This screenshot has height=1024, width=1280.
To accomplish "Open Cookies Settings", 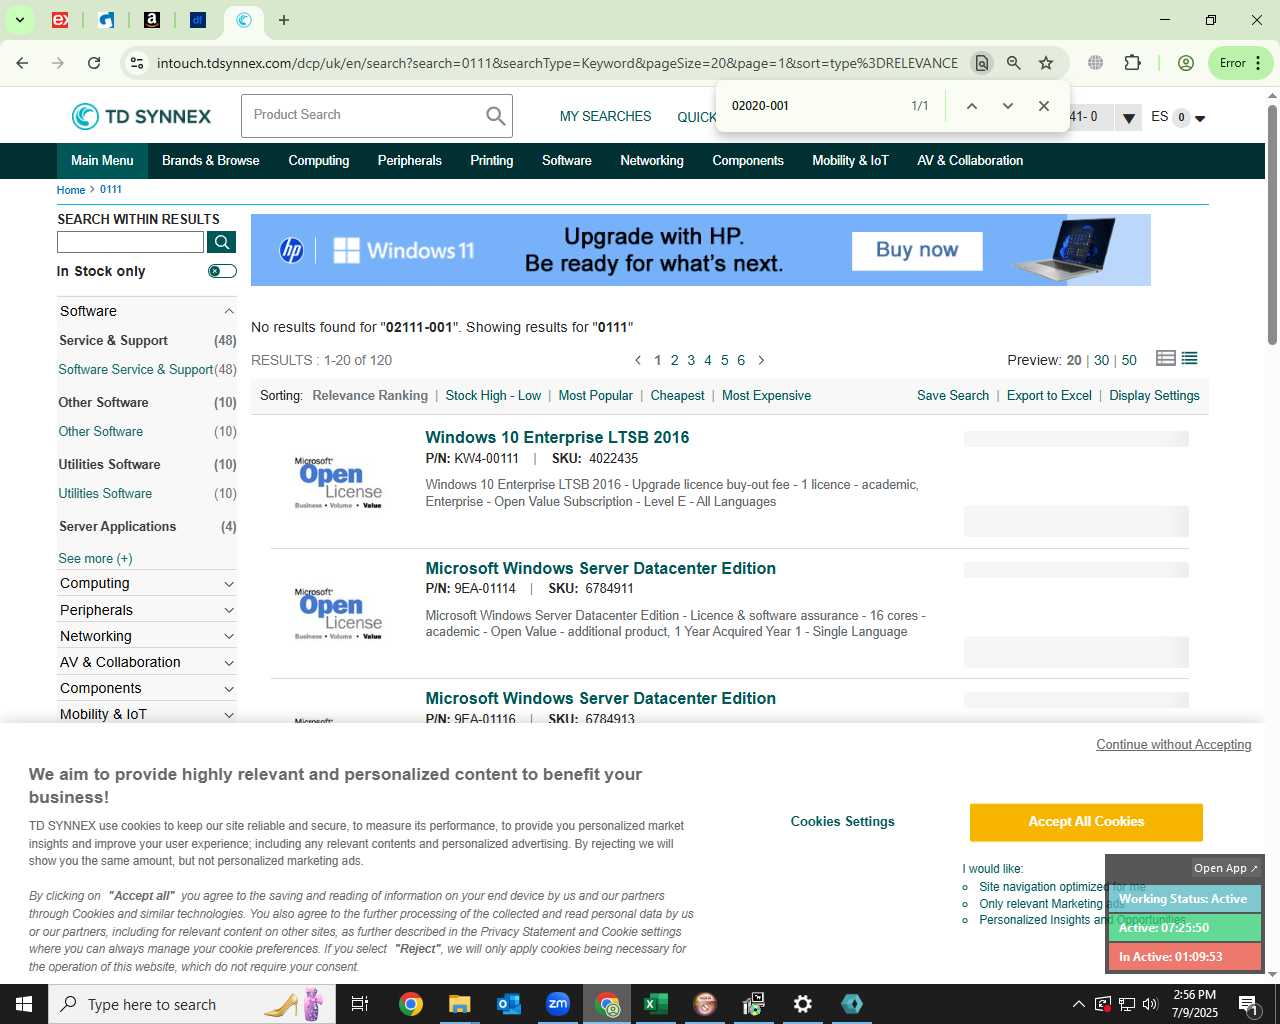I will tap(843, 822).
